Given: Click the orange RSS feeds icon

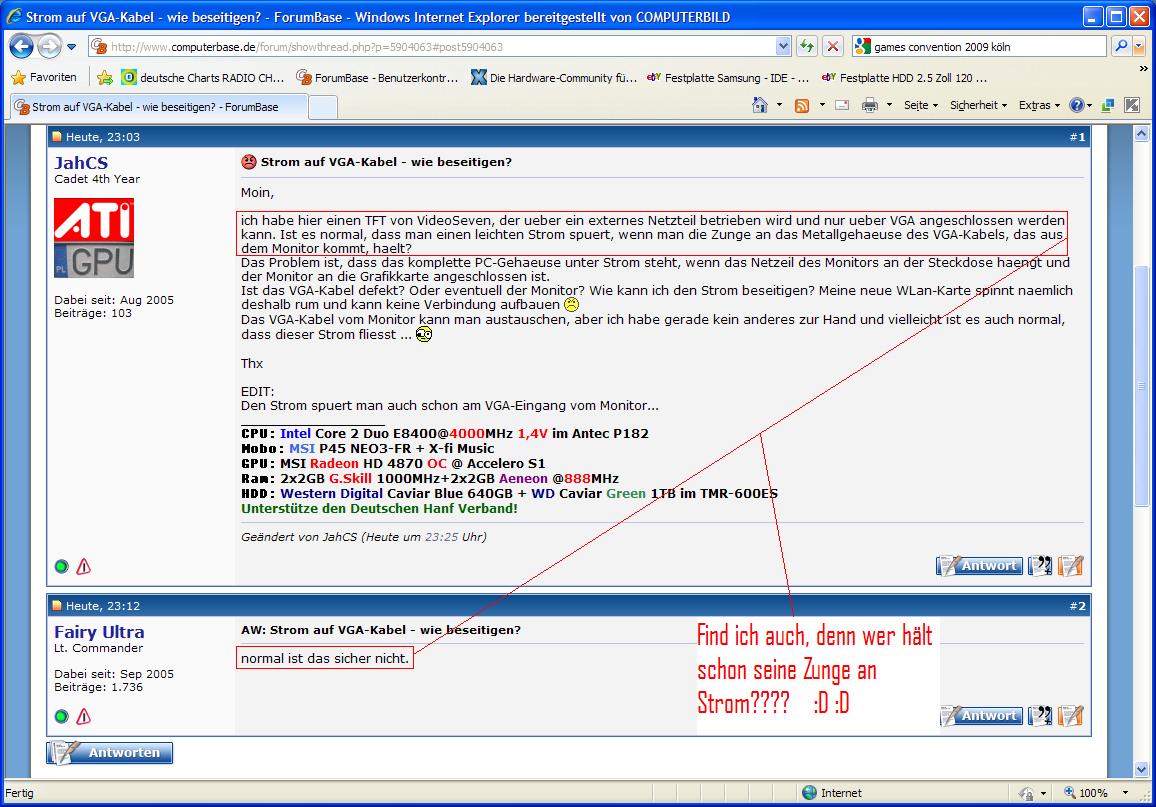Looking at the screenshot, I should tap(802, 105).
